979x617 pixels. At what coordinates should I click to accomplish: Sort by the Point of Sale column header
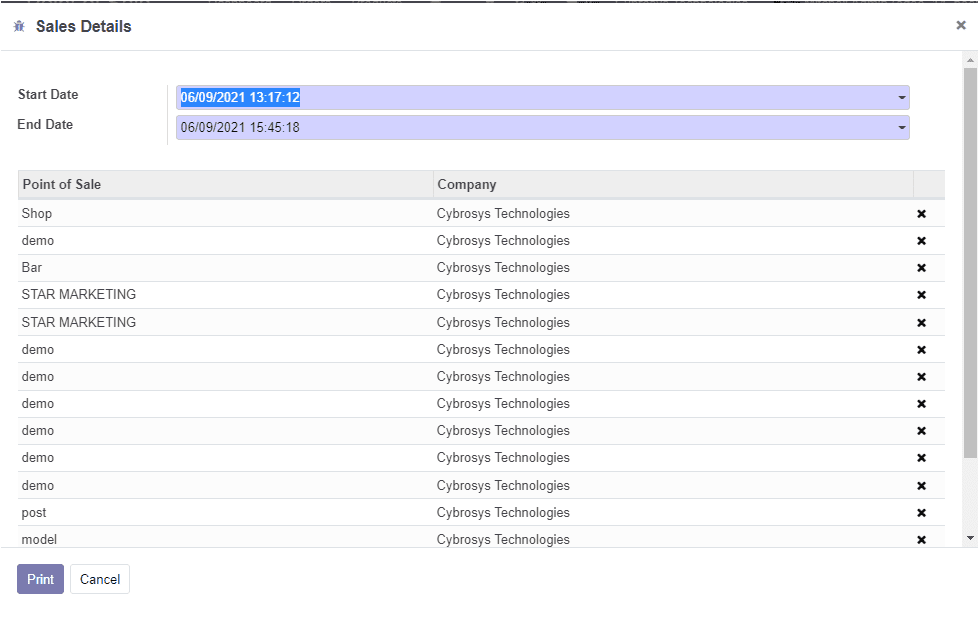click(225, 184)
